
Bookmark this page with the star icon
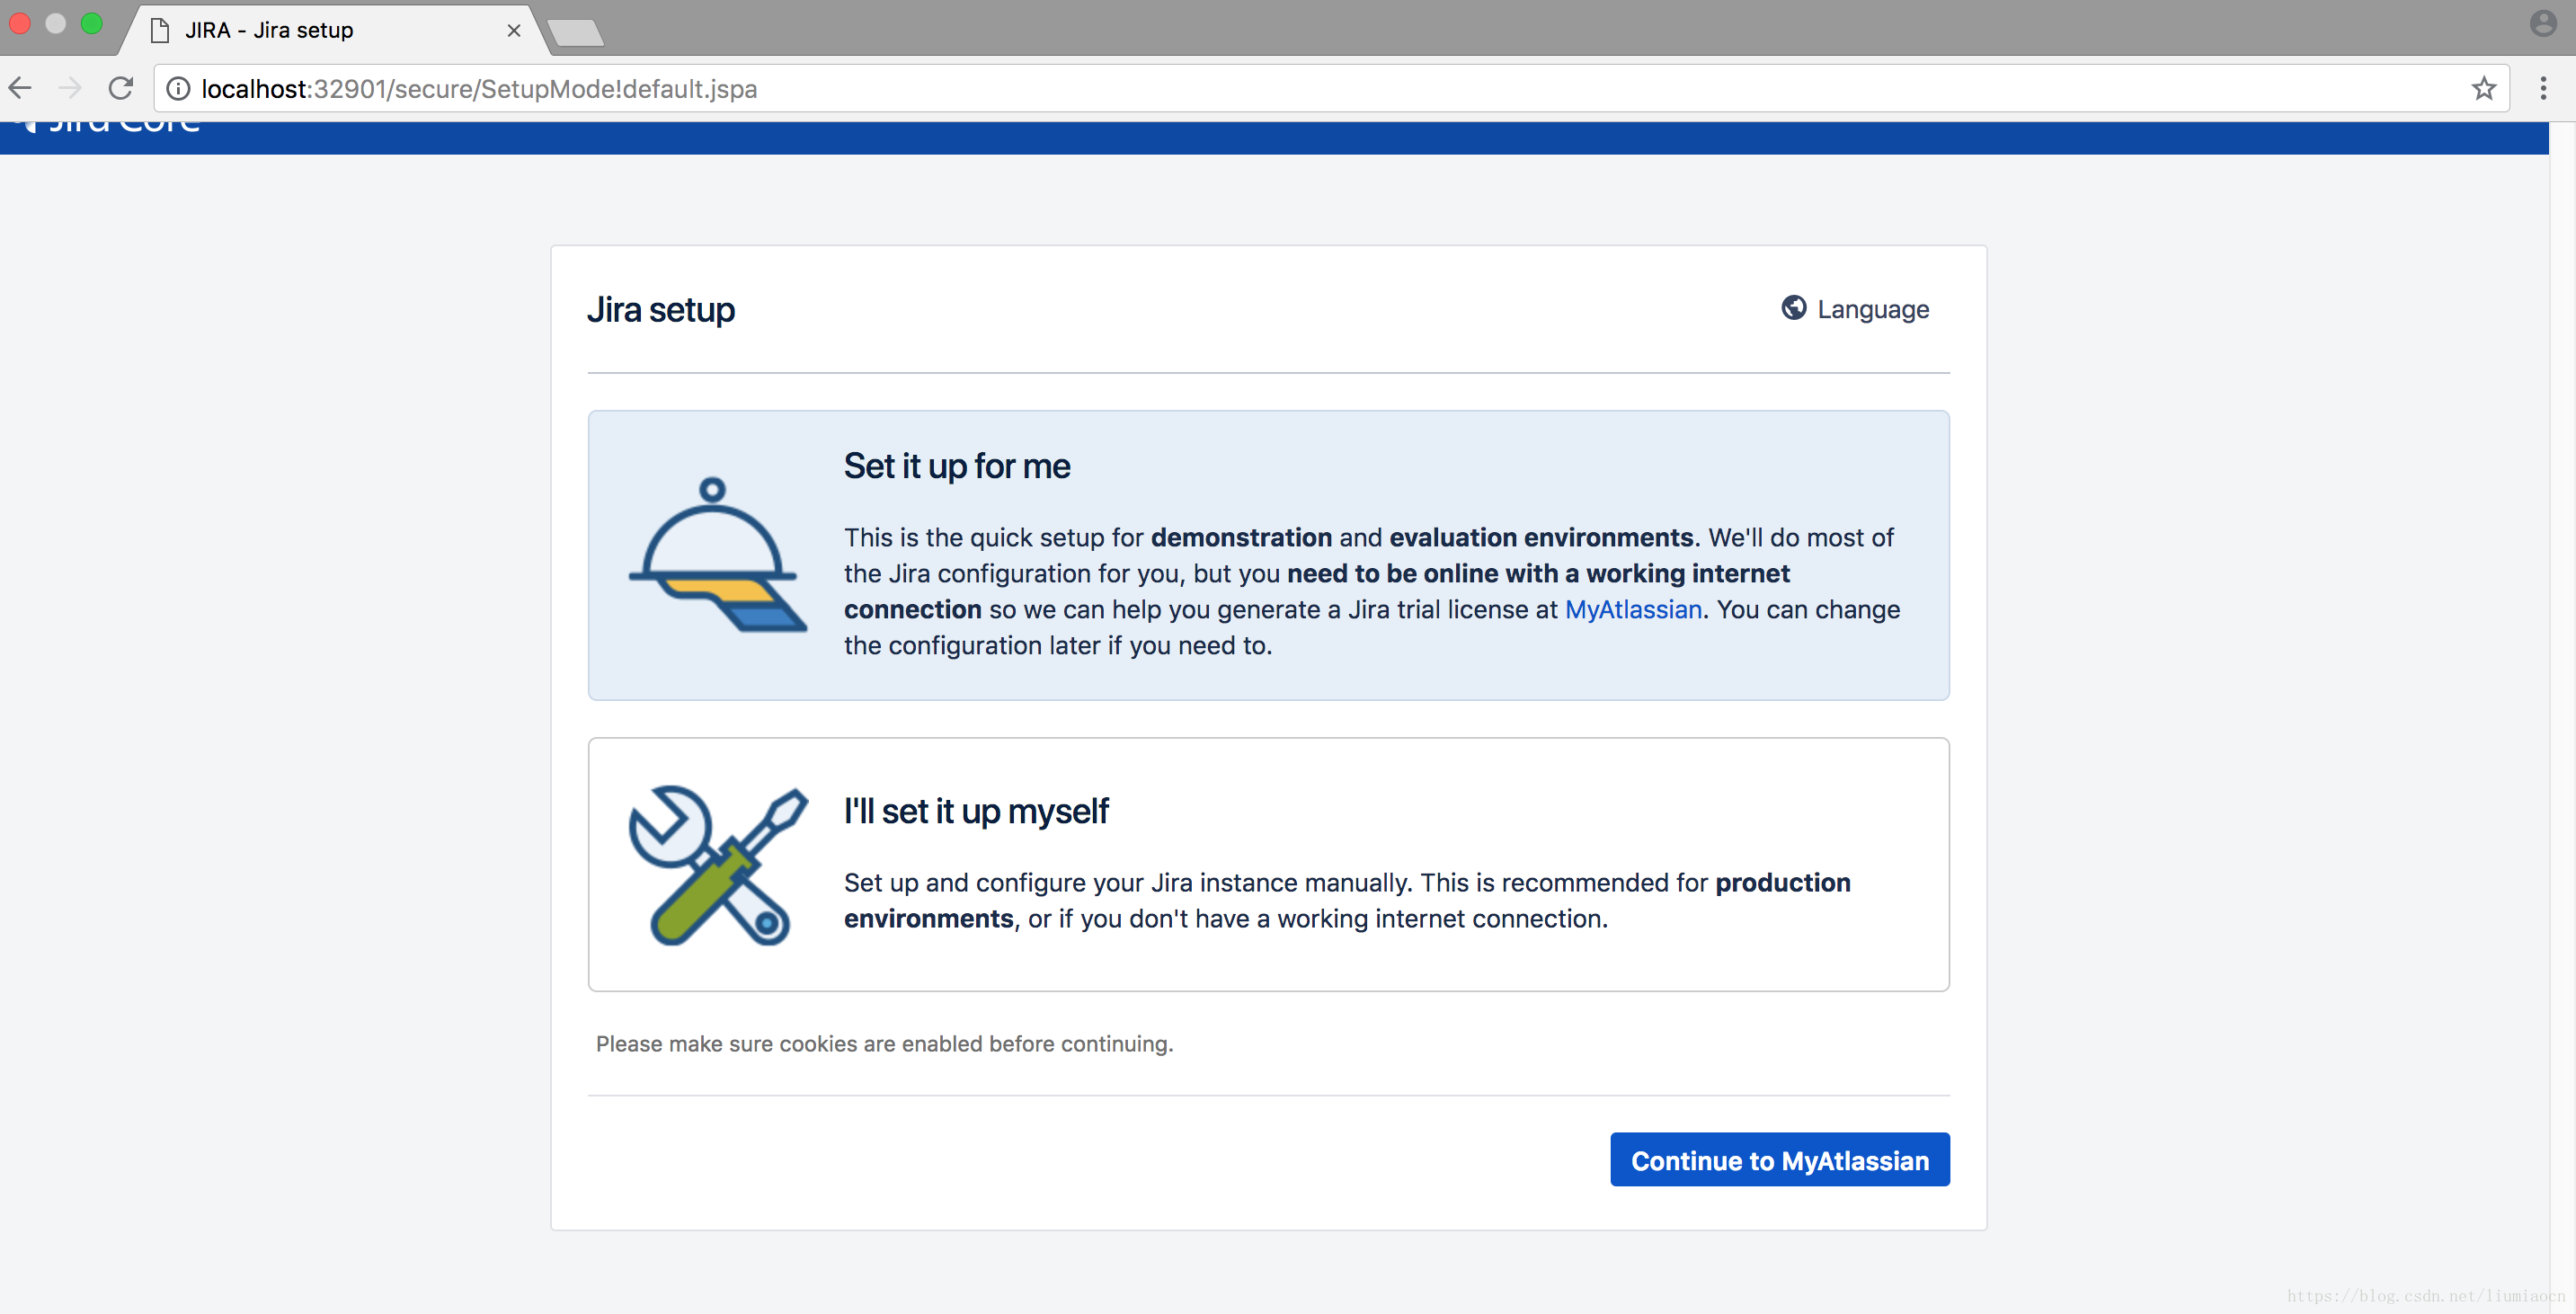coord(2483,89)
